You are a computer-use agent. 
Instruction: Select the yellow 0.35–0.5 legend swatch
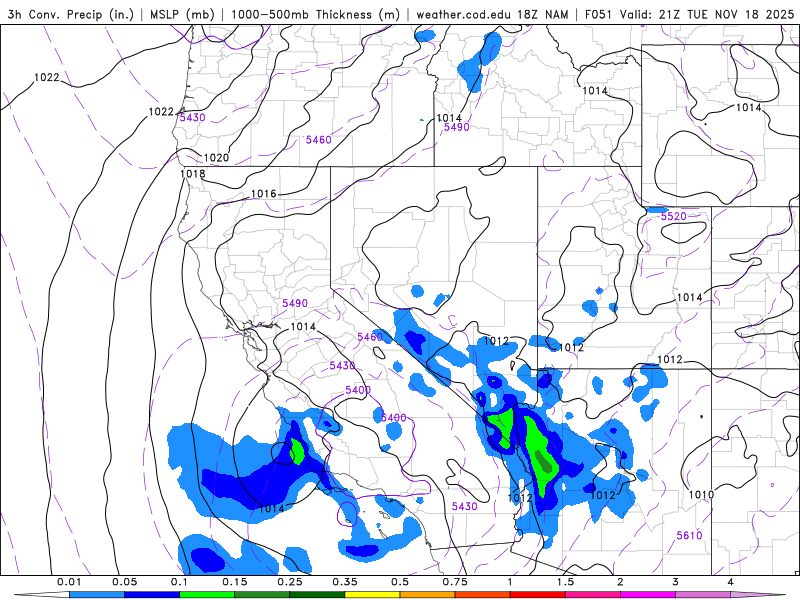(372, 595)
